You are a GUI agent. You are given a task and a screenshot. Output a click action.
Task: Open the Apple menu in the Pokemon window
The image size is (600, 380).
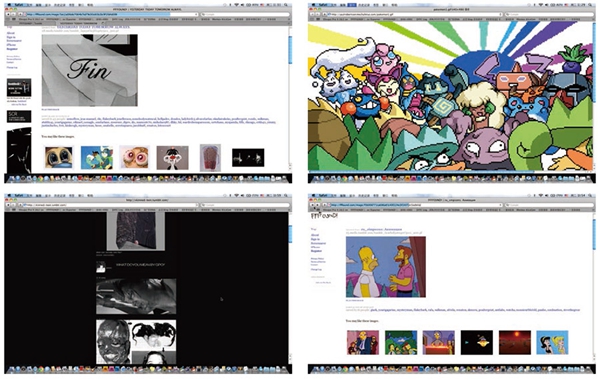click(x=313, y=5)
